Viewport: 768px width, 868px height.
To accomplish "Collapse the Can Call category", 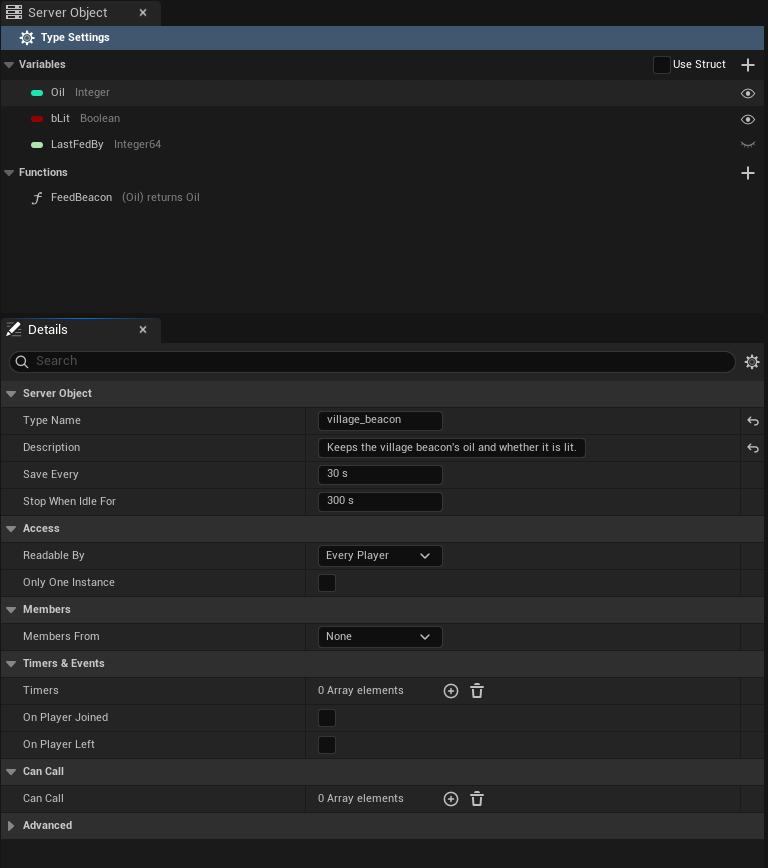I will point(11,772).
